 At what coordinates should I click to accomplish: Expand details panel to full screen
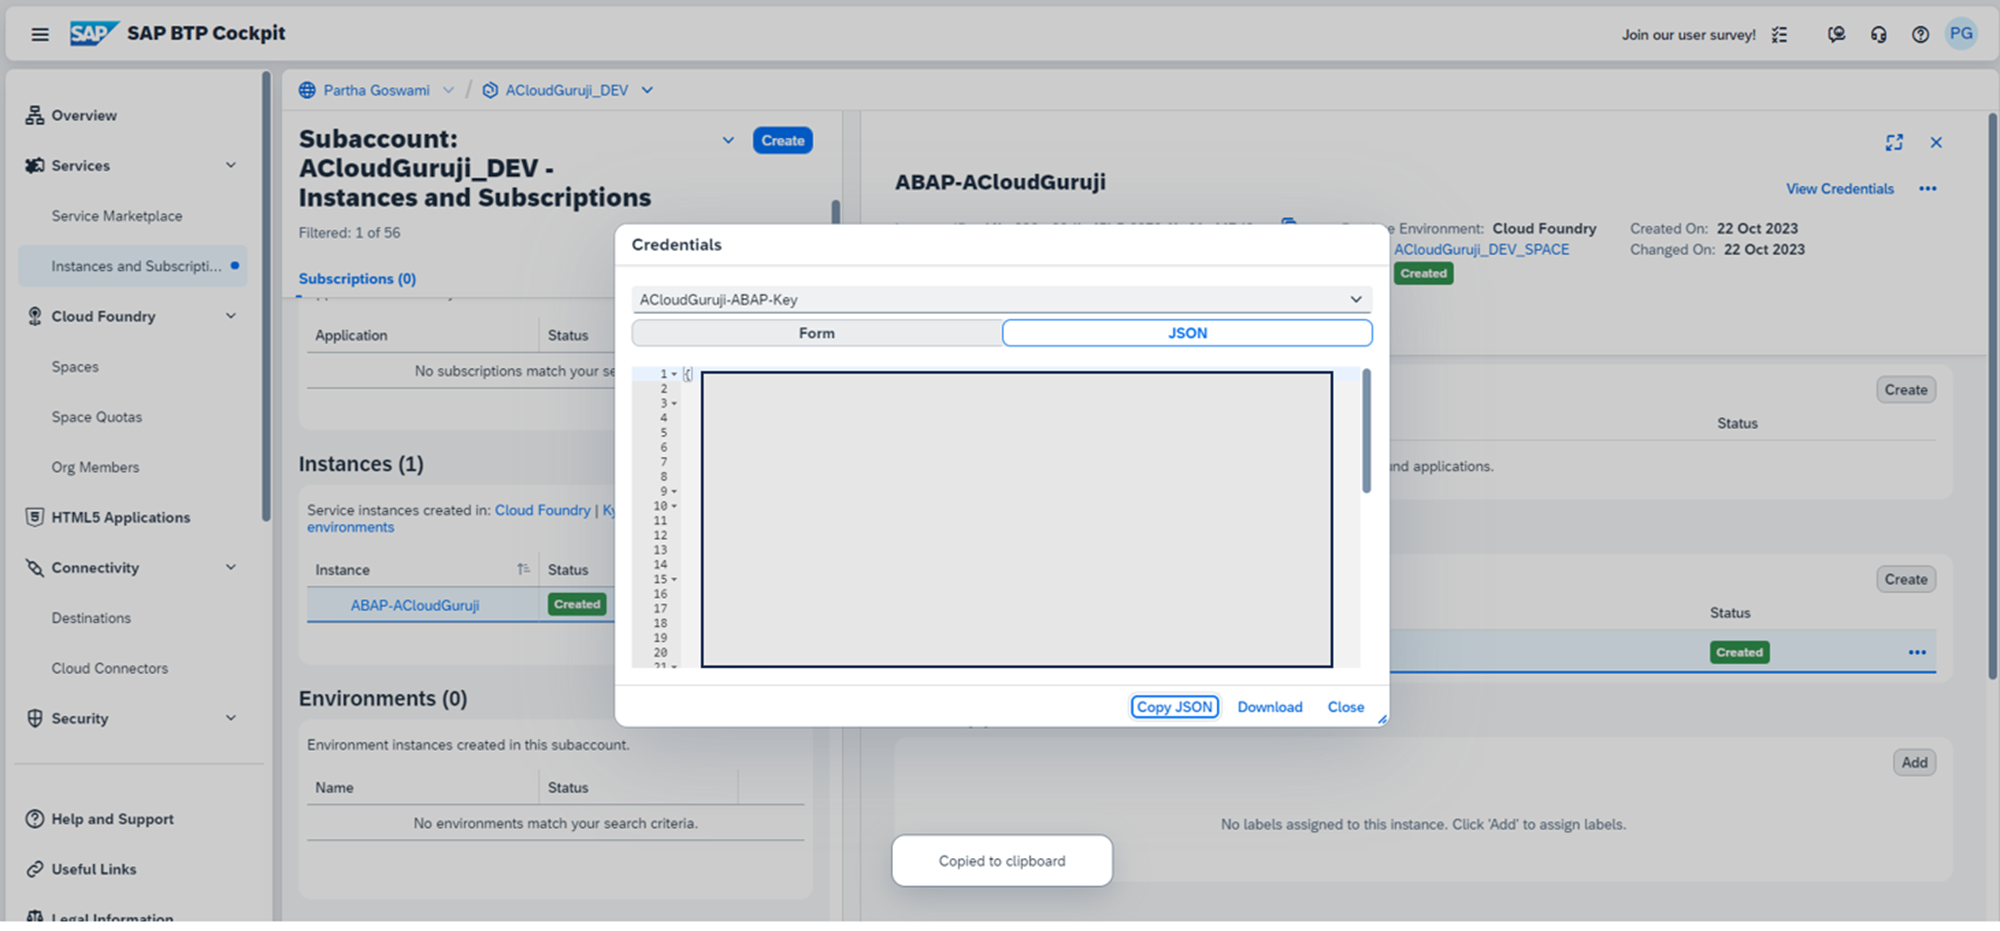(x=1894, y=143)
